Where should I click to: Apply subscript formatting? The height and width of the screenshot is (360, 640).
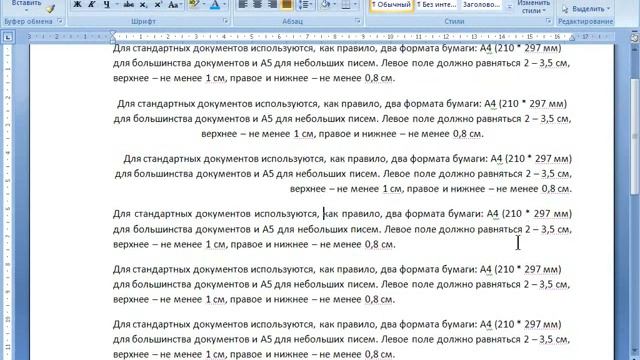click(x=143, y=5)
